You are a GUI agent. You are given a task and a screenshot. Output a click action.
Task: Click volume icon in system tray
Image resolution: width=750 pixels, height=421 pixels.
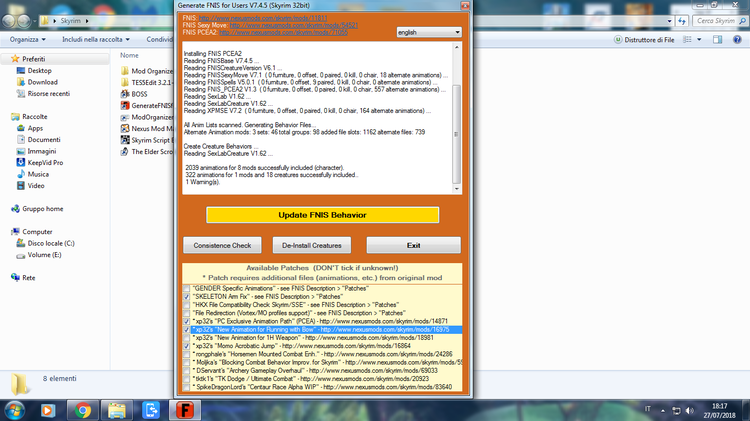[689, 410]
